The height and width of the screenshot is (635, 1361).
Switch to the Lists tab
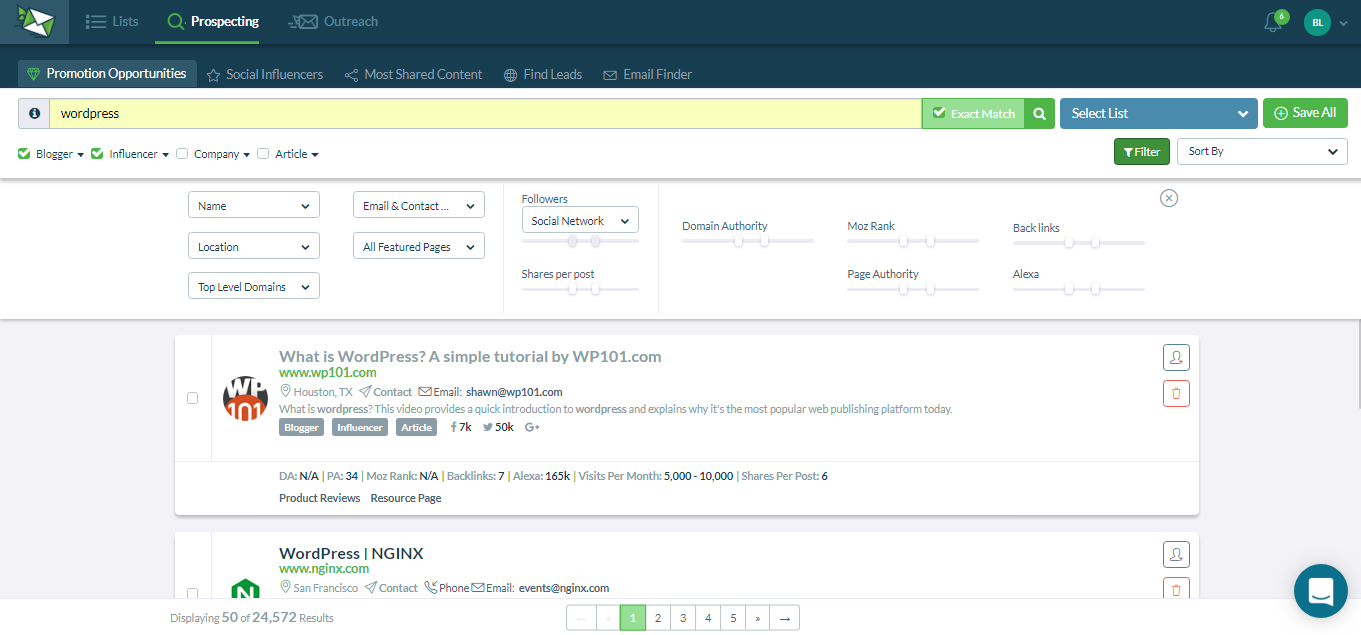click(112, 21)
